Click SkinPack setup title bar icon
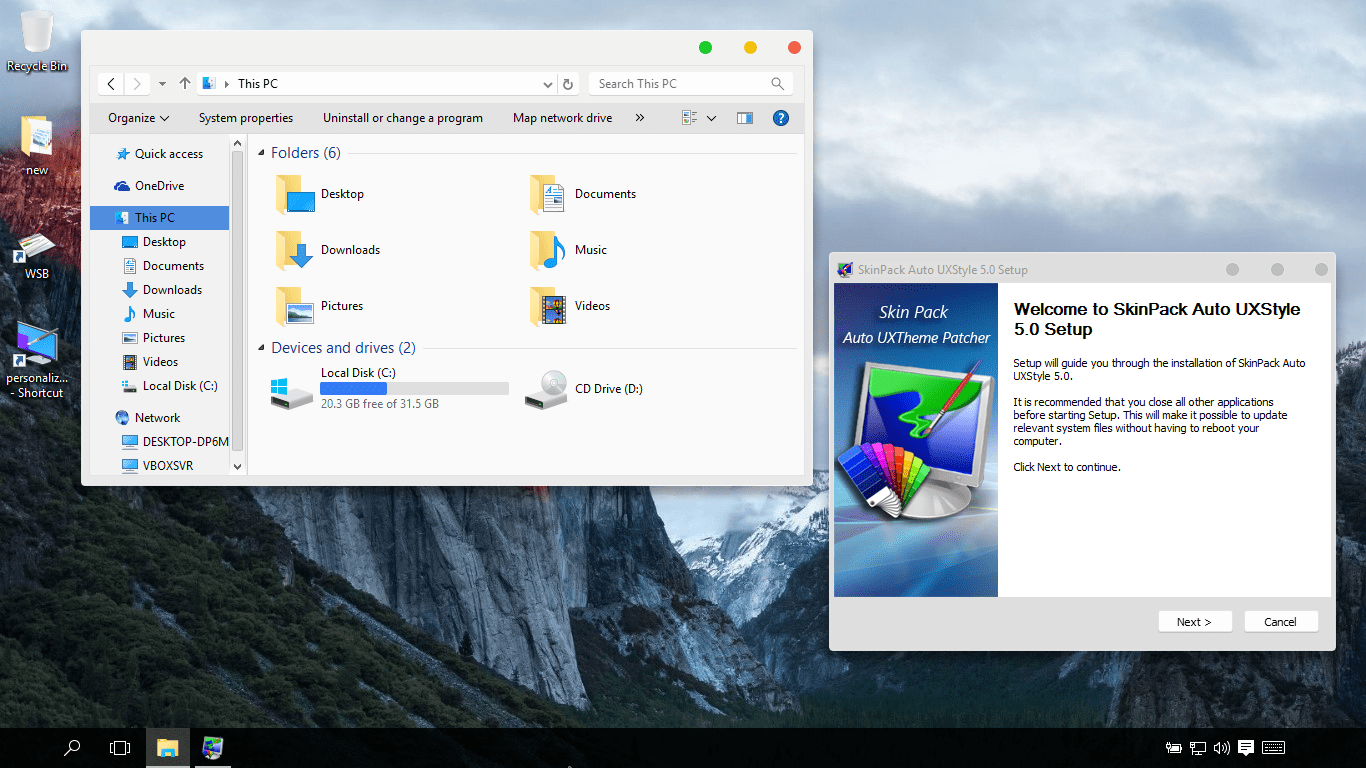The width and height of the screenshot is (1366, 768). (845, 270)
